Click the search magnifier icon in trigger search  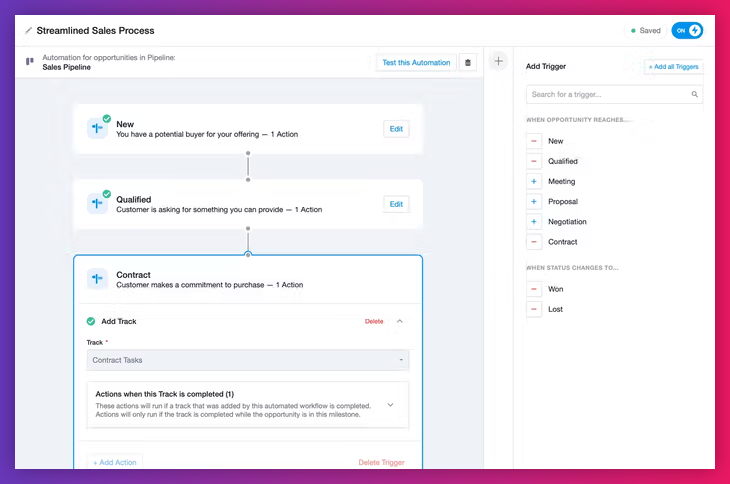point(694,94)
